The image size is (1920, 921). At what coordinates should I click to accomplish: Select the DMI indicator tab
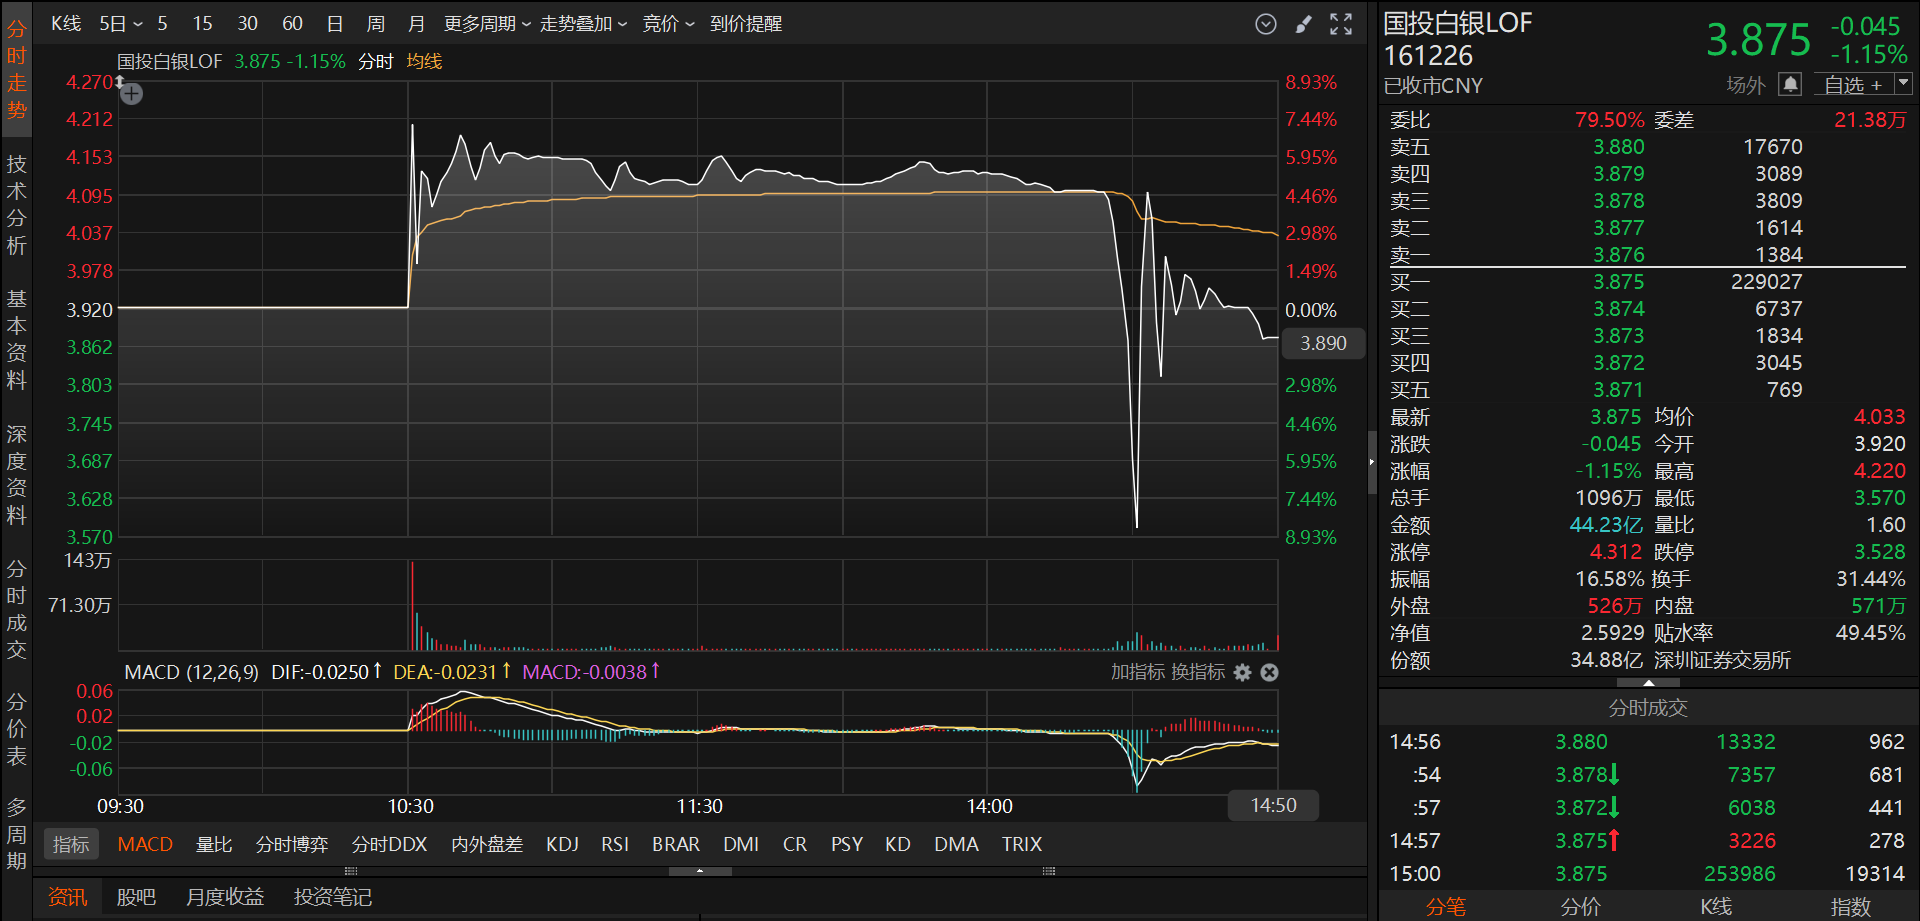tap(741, 844)
